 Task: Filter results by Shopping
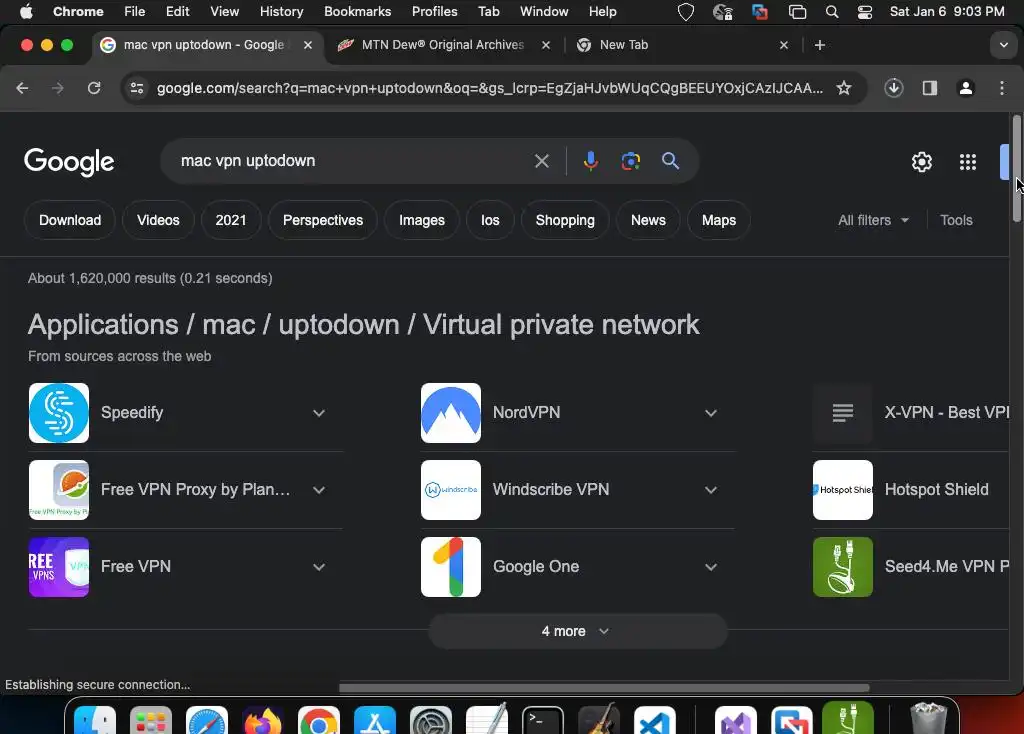coord(565,220)
